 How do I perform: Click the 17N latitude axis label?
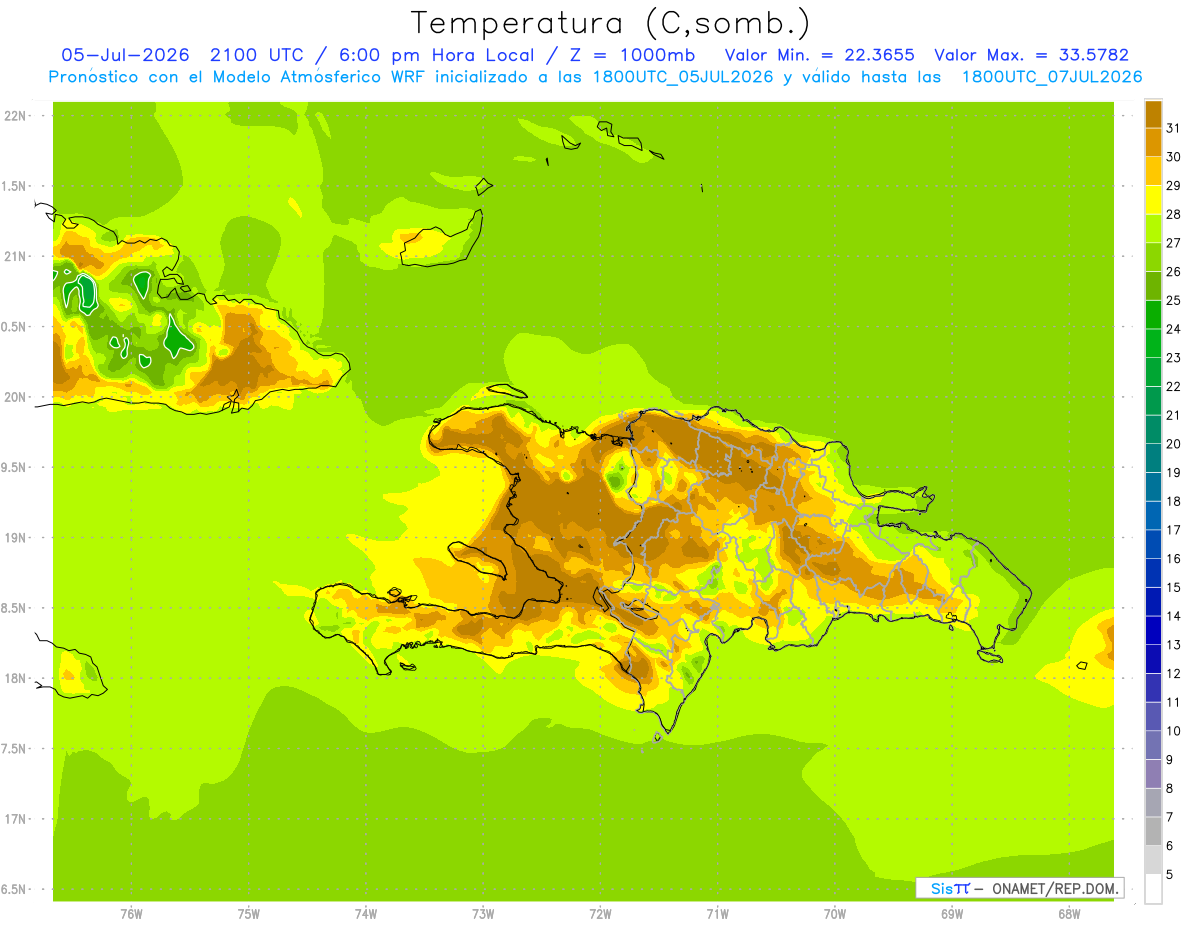[15, 819]
